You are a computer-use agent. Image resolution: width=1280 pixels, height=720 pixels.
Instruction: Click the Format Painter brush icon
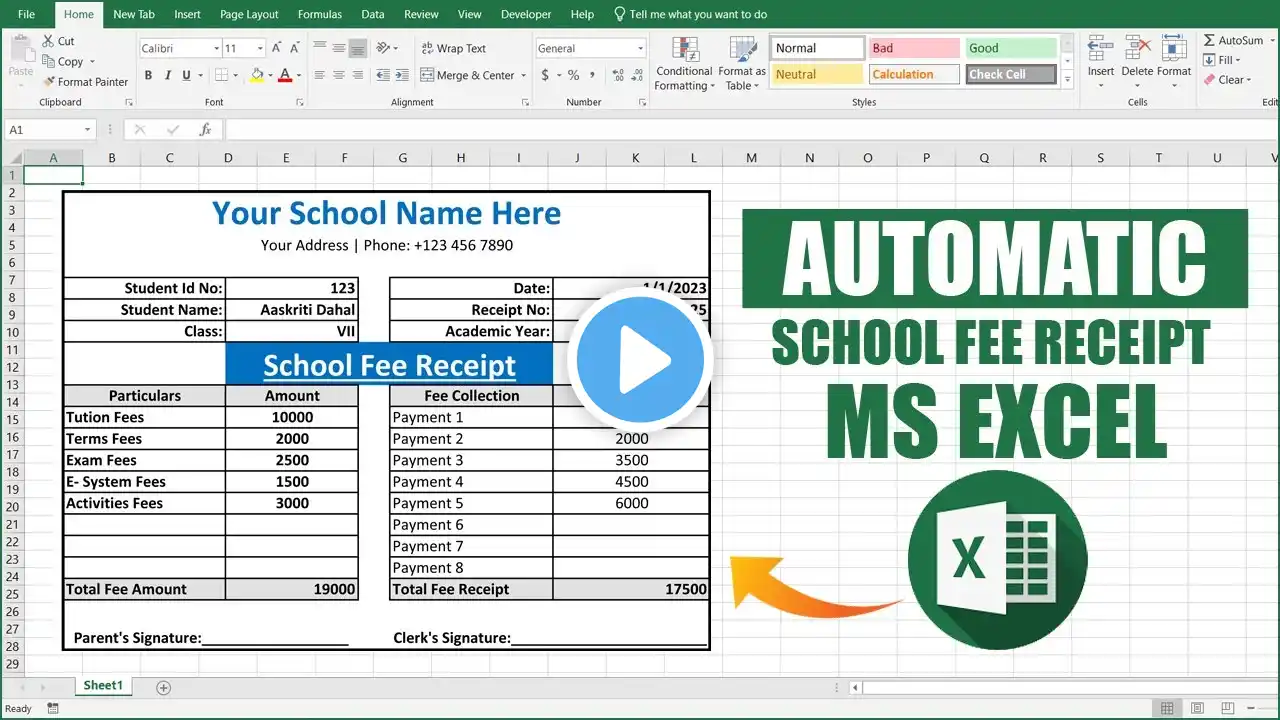click(48, 82)
